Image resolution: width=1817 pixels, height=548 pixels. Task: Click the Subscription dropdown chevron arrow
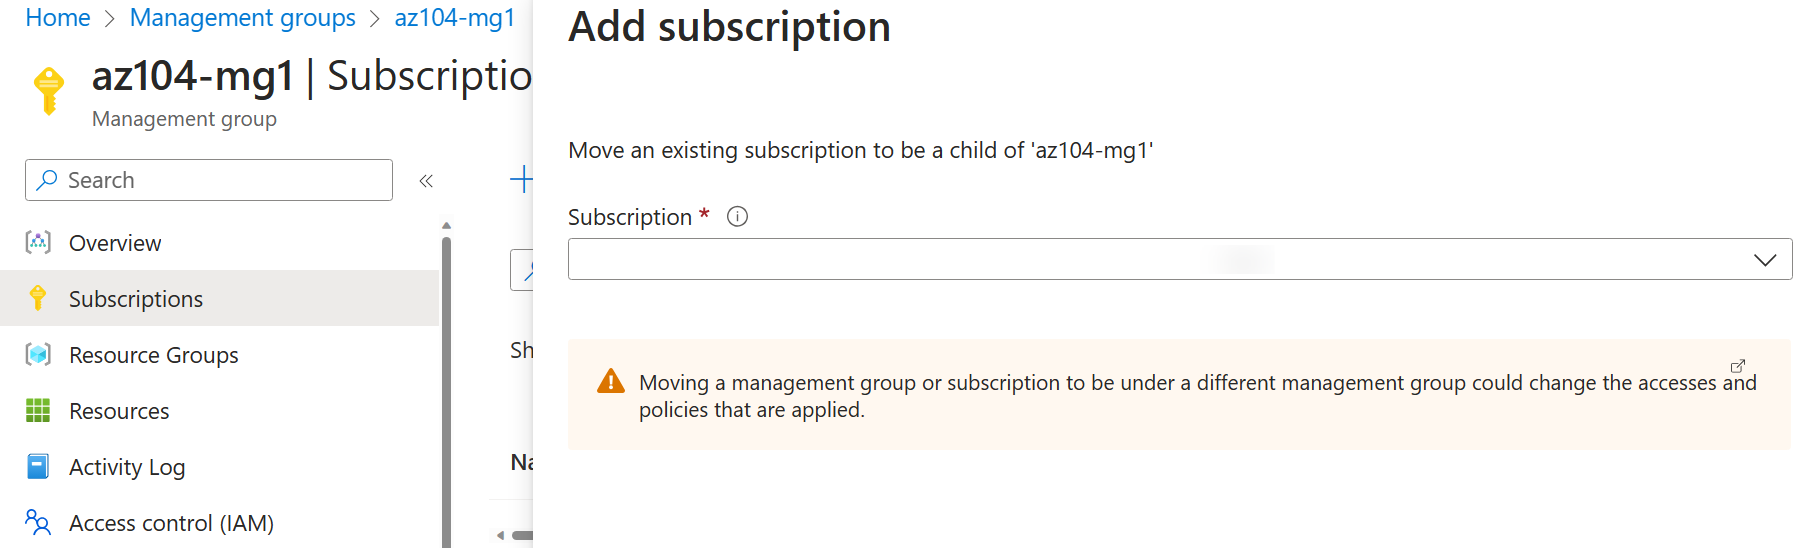[1765, 260]
